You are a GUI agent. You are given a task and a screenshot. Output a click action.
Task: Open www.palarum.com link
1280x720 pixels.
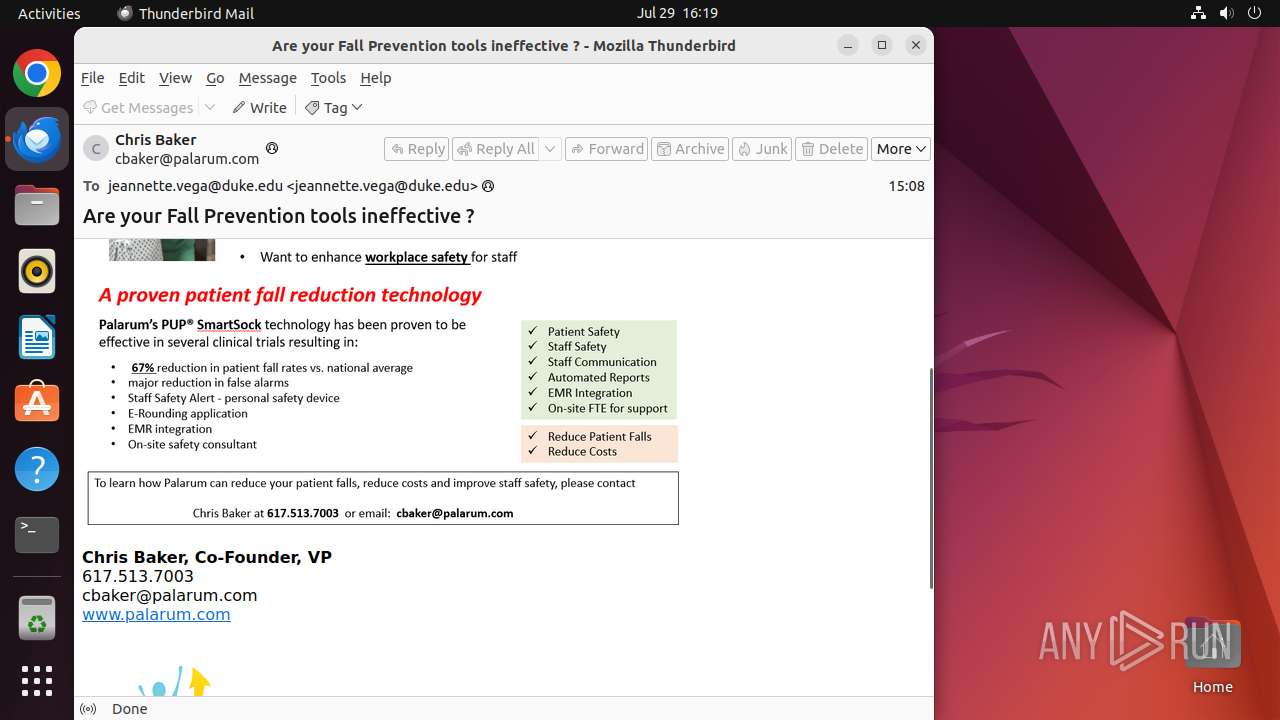point(156,614)
